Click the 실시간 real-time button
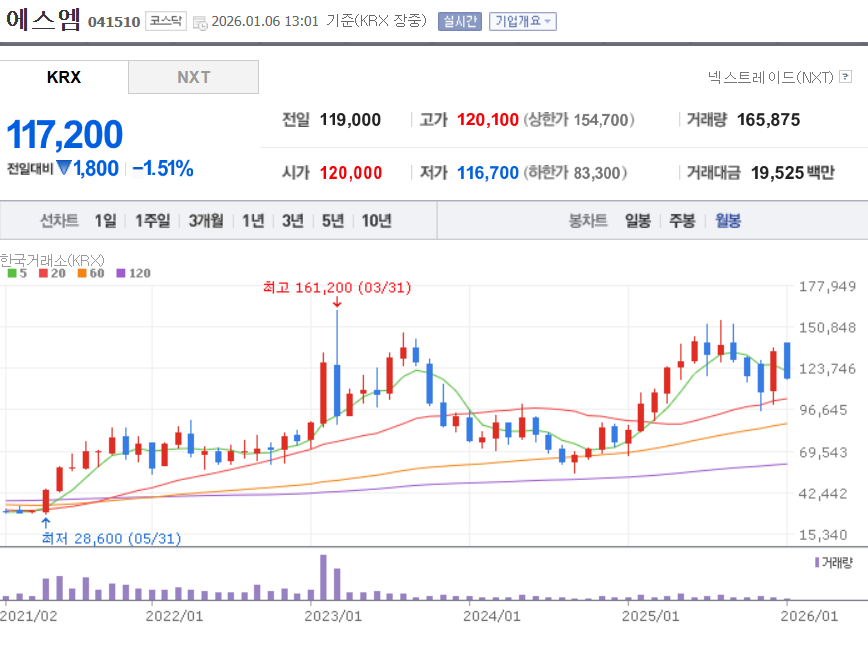868x646 pixels. pos(459,22)
